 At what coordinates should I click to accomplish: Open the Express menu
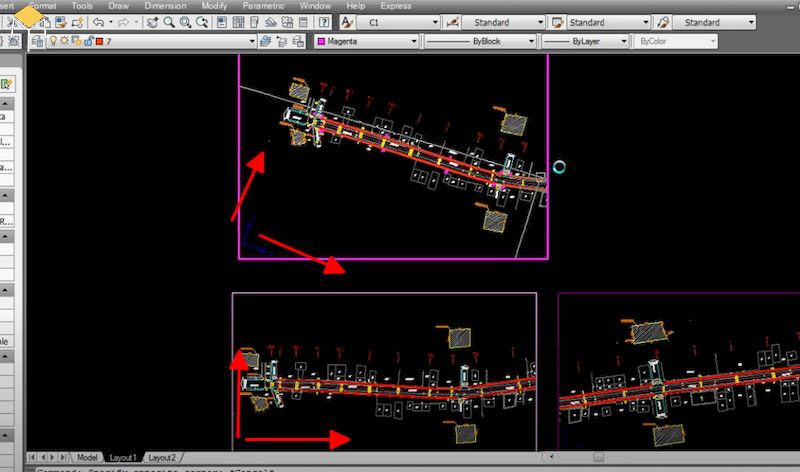click(x=395, y=6)
